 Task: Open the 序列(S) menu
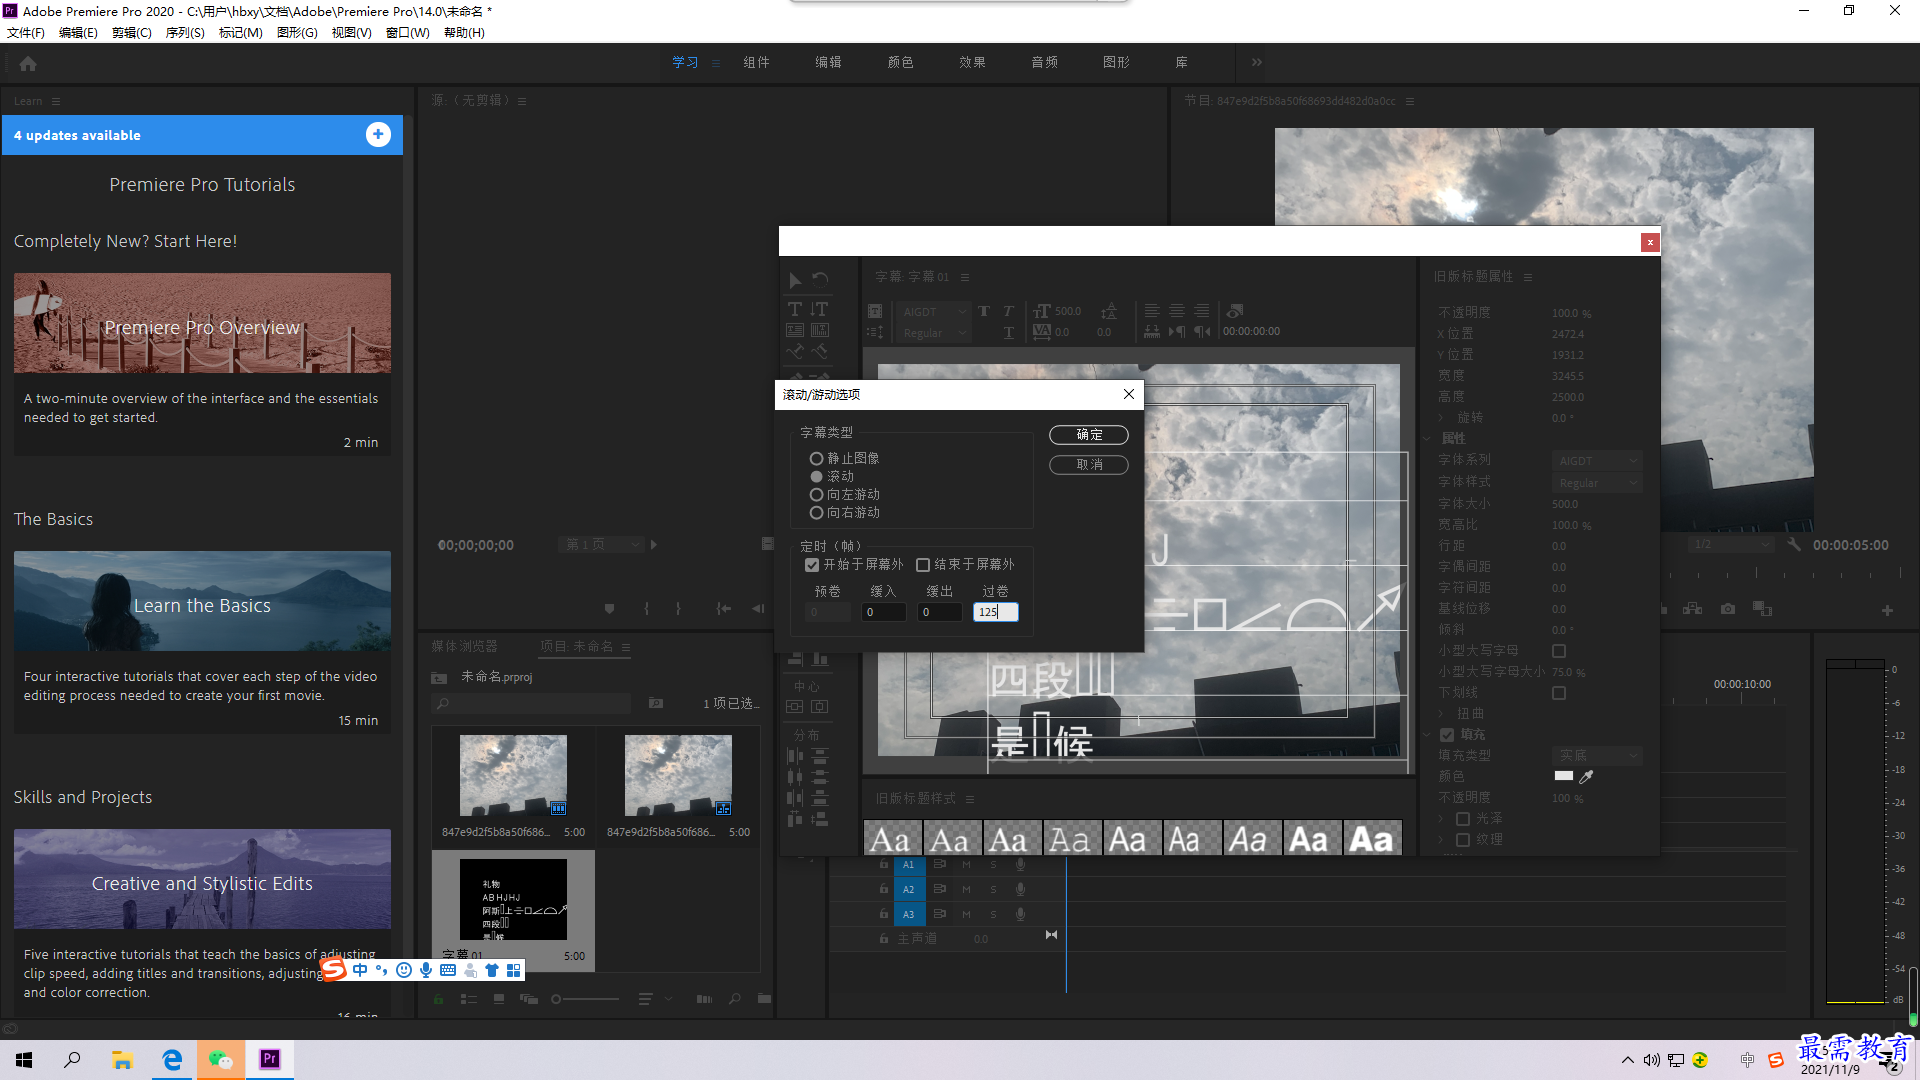185,32
